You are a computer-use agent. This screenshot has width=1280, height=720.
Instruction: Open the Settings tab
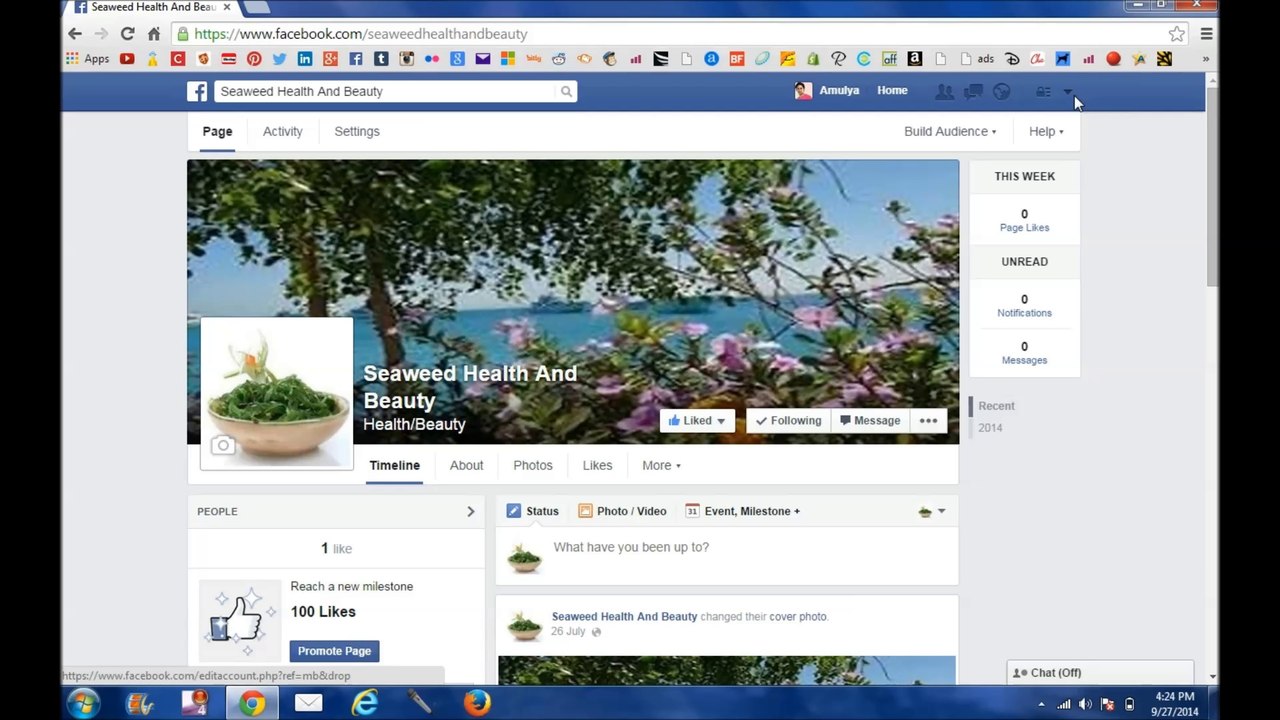point(357,131)
